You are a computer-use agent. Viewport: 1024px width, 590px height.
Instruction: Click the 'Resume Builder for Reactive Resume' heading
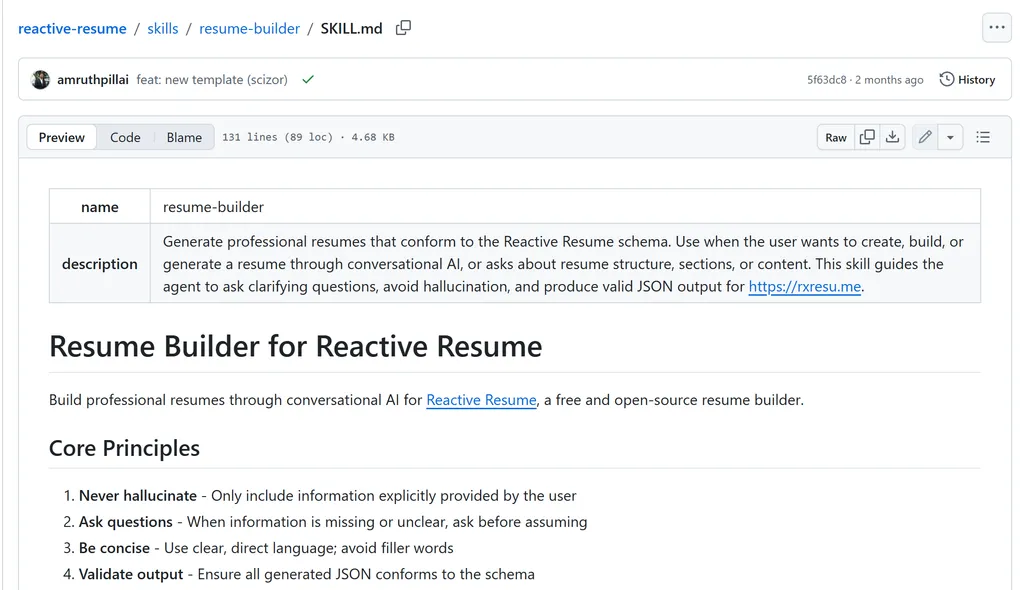[x=296, y=346]
